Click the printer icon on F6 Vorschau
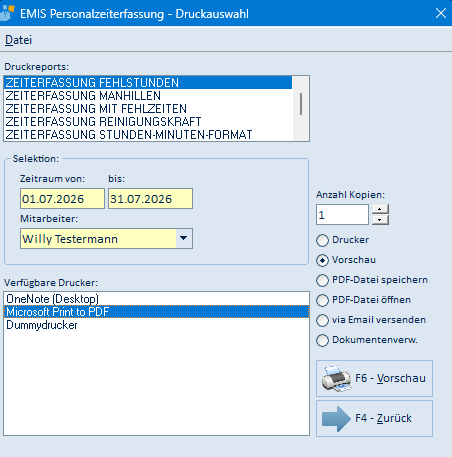The image size is (452, 457). [x=336, y=378]
